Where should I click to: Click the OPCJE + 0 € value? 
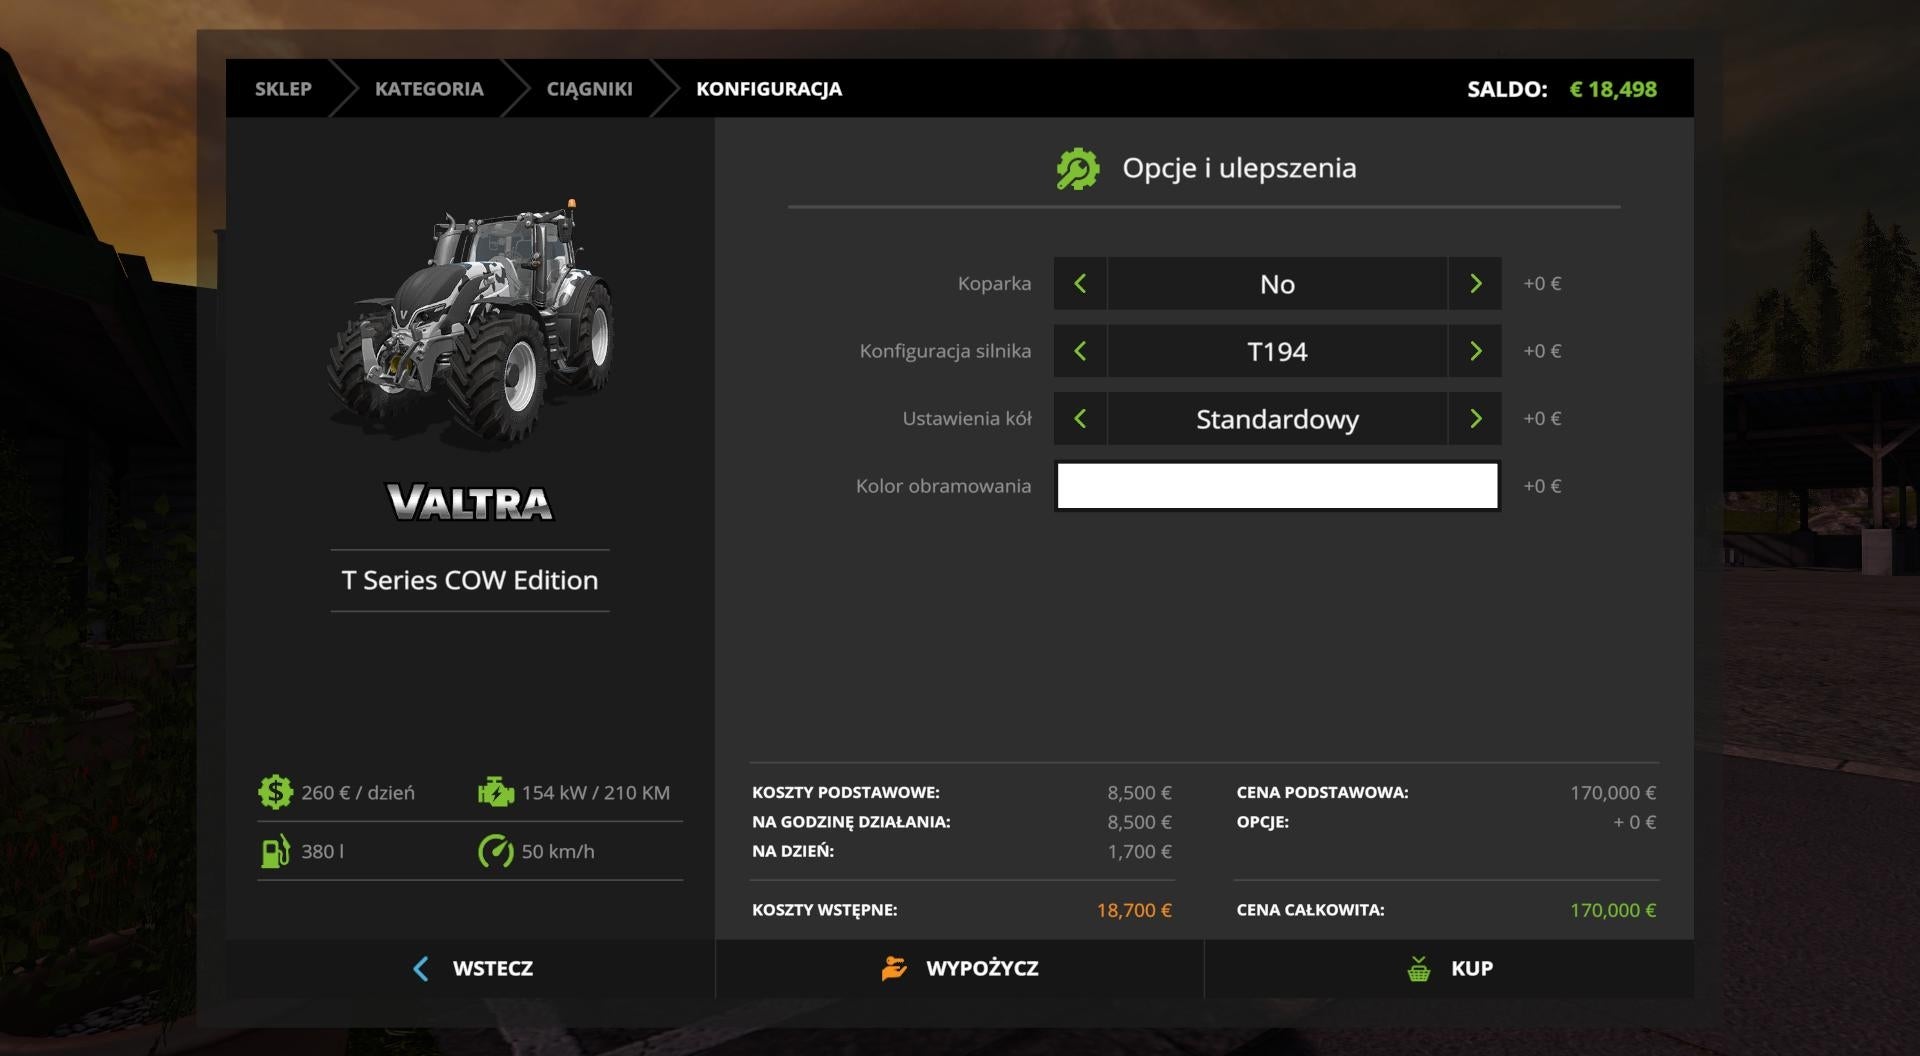tap(1635, 822)
